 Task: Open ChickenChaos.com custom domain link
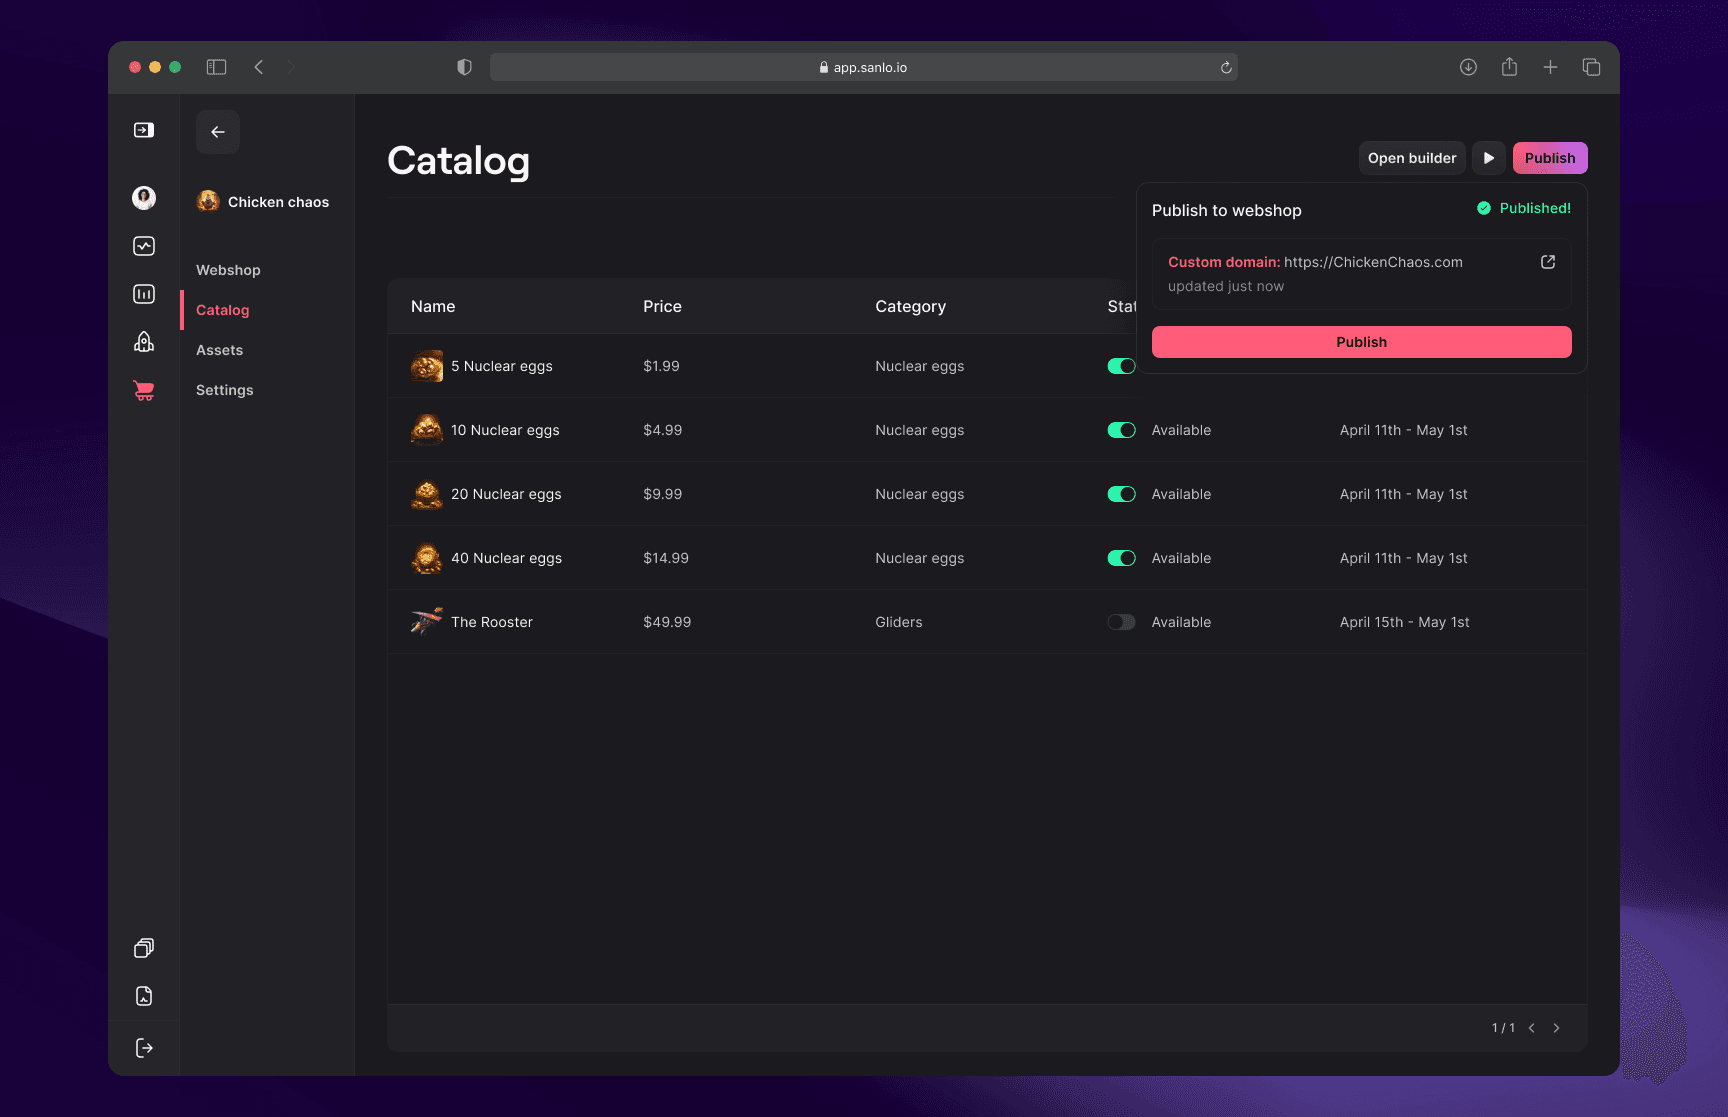coord(1373,262)
